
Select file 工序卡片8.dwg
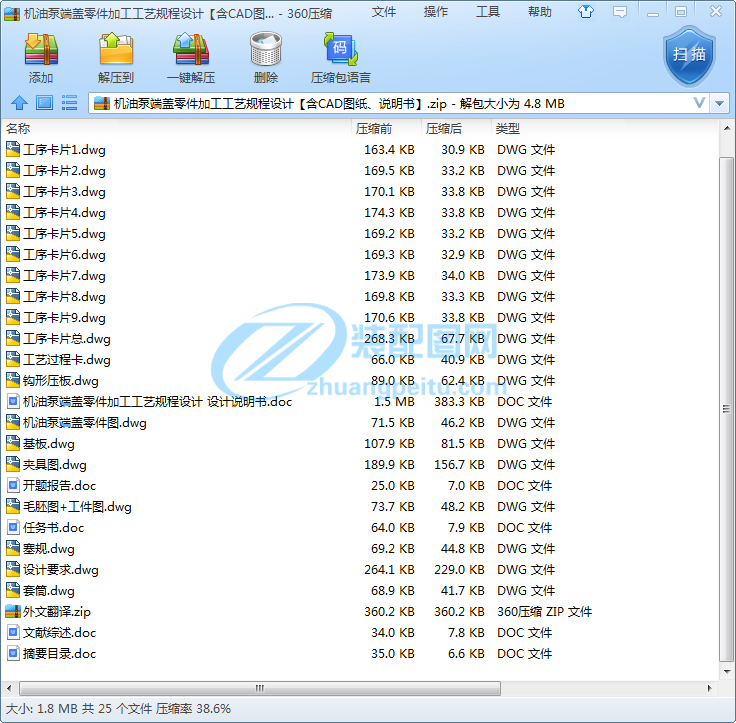64,297
